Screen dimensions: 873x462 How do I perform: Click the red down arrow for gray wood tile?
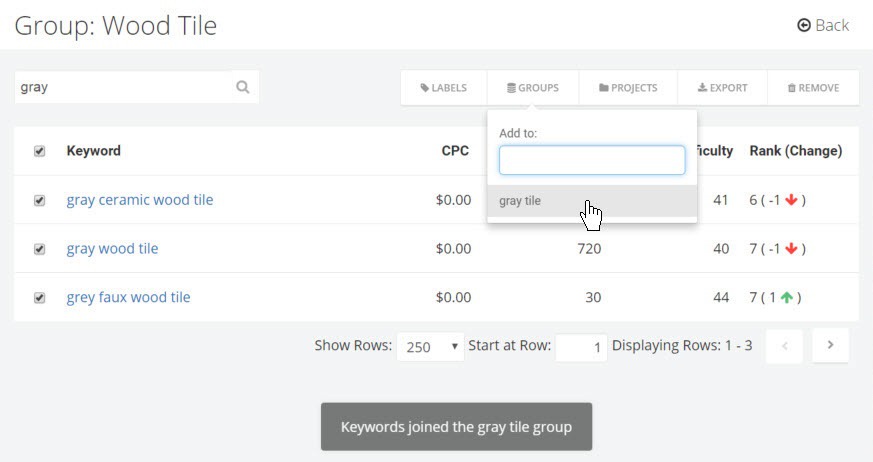791,249
